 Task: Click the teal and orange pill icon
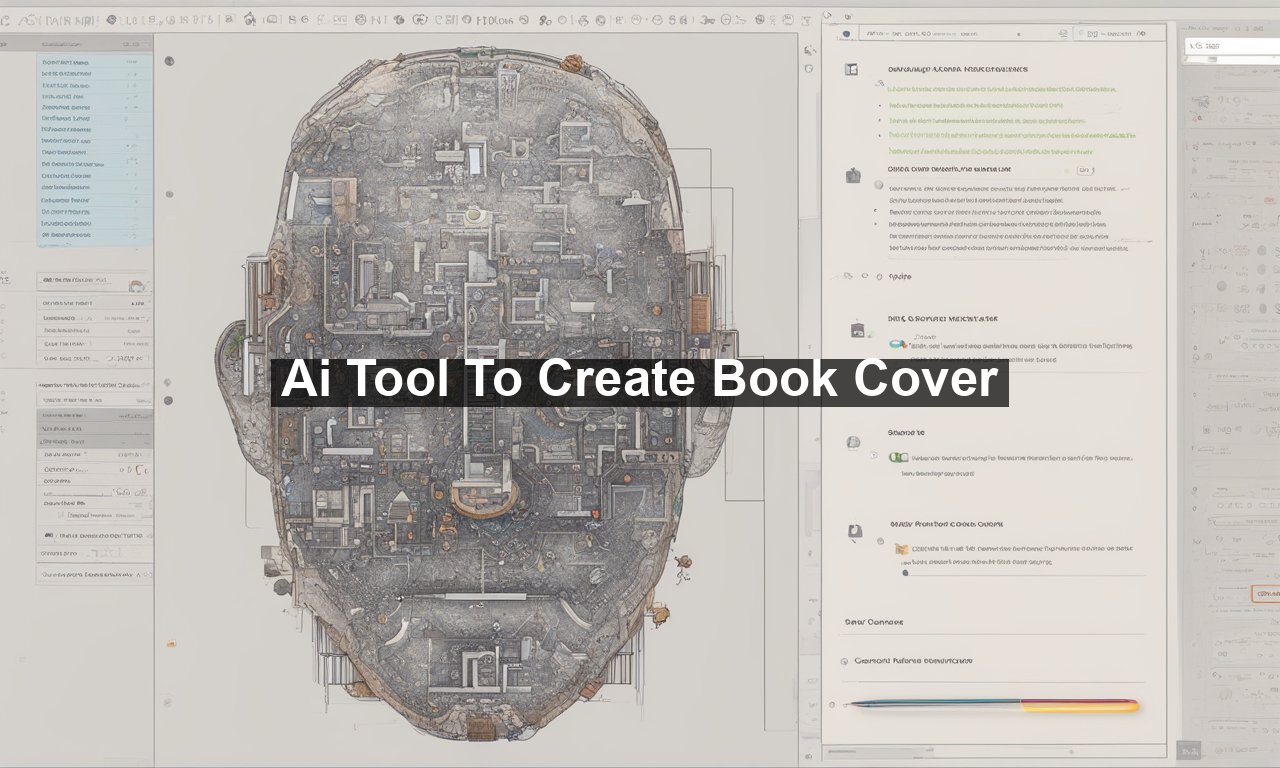point(898,344)
